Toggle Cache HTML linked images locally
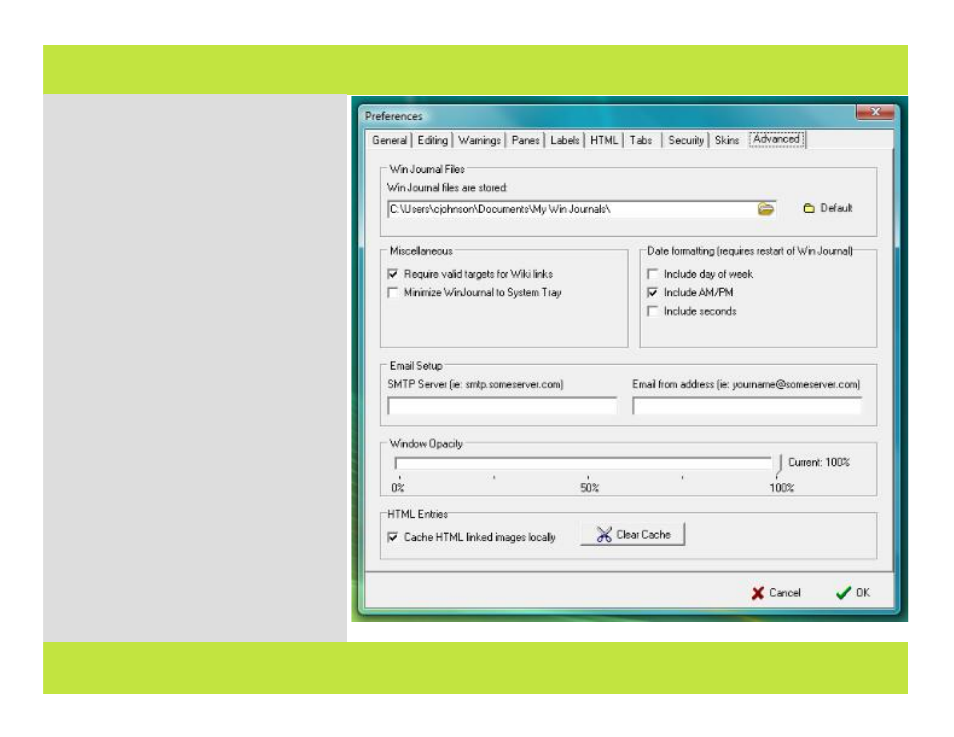 tap(393, 537)
